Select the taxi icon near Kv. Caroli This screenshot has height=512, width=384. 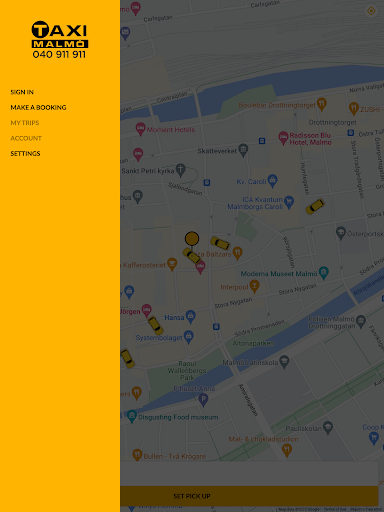click(x=315, y=206)
